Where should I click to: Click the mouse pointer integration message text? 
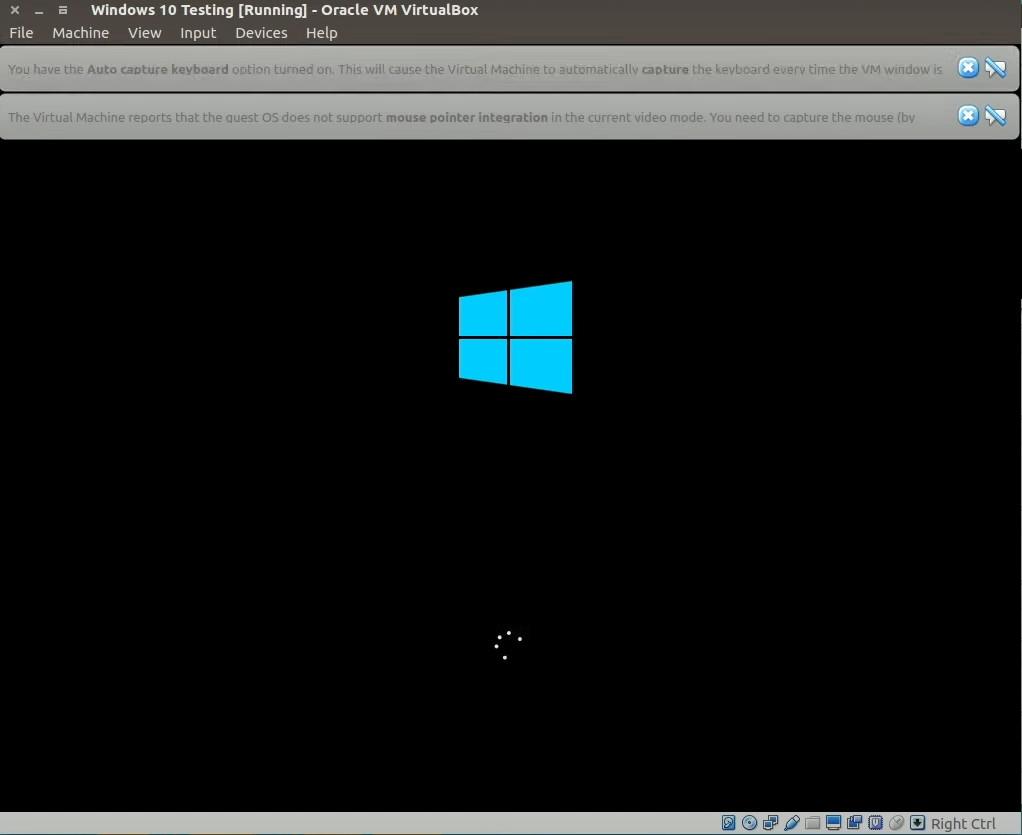coord(461,117)
